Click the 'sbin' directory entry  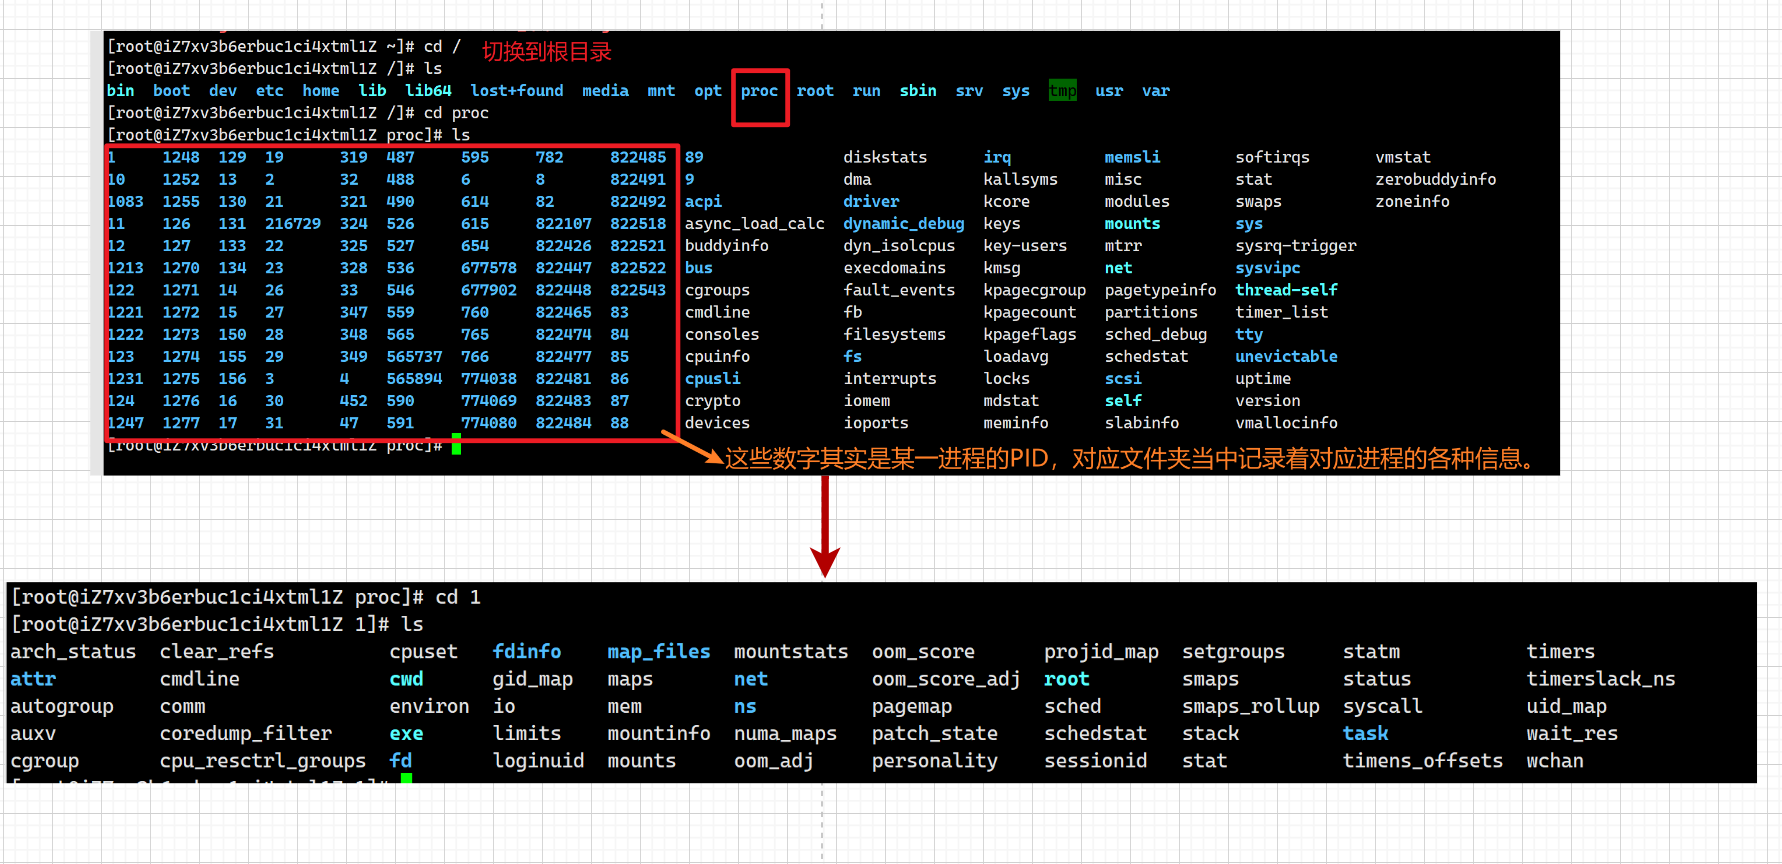pyautogui.click(x=918, y=91)
